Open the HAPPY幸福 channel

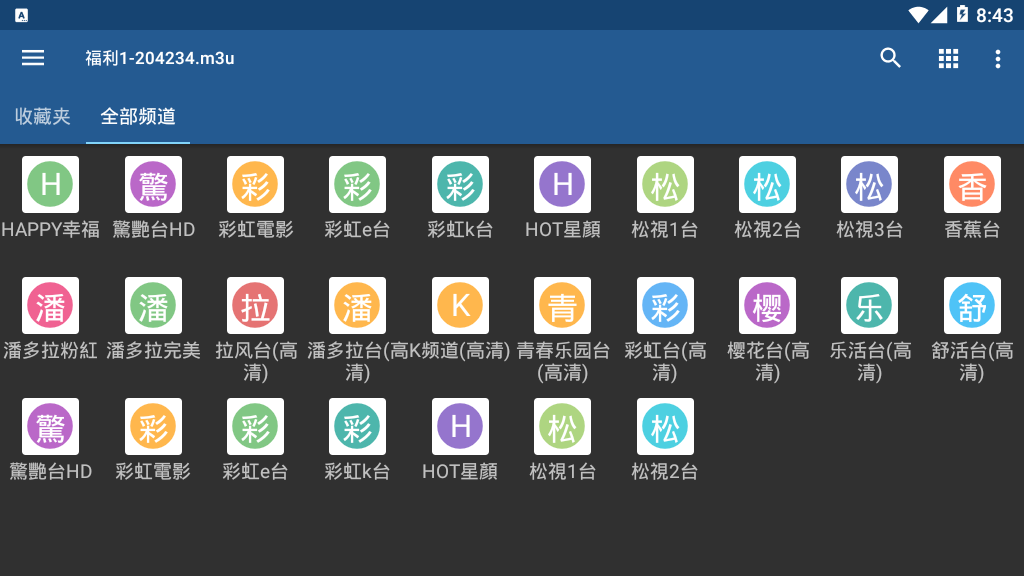point(51,185)
